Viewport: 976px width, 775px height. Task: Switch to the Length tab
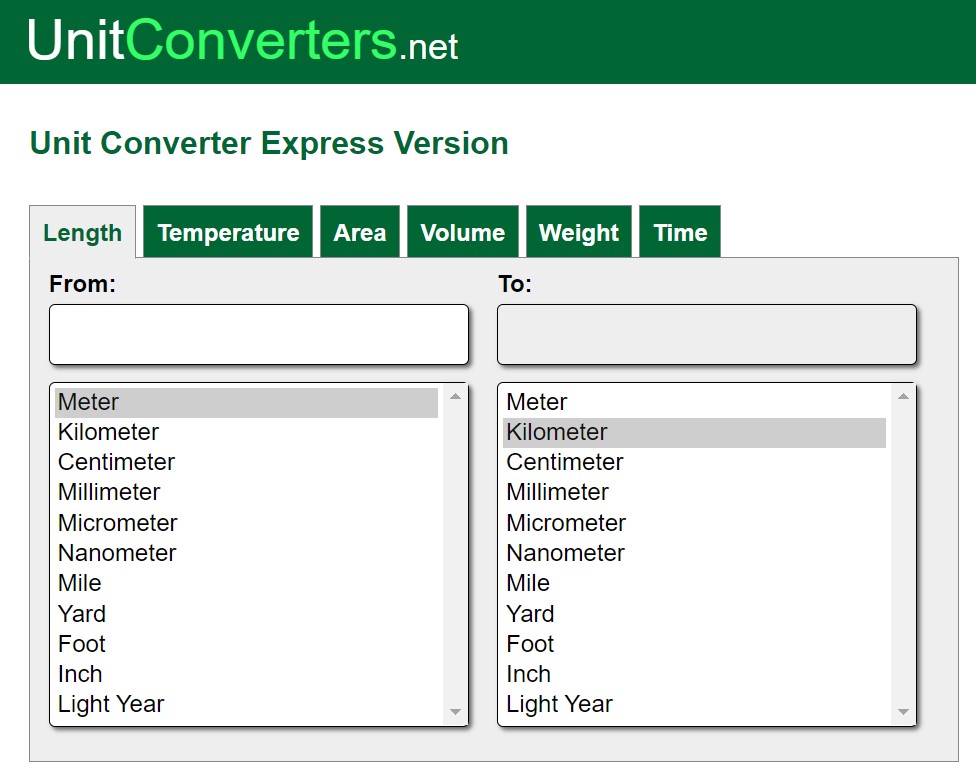[x=82, y=232]
